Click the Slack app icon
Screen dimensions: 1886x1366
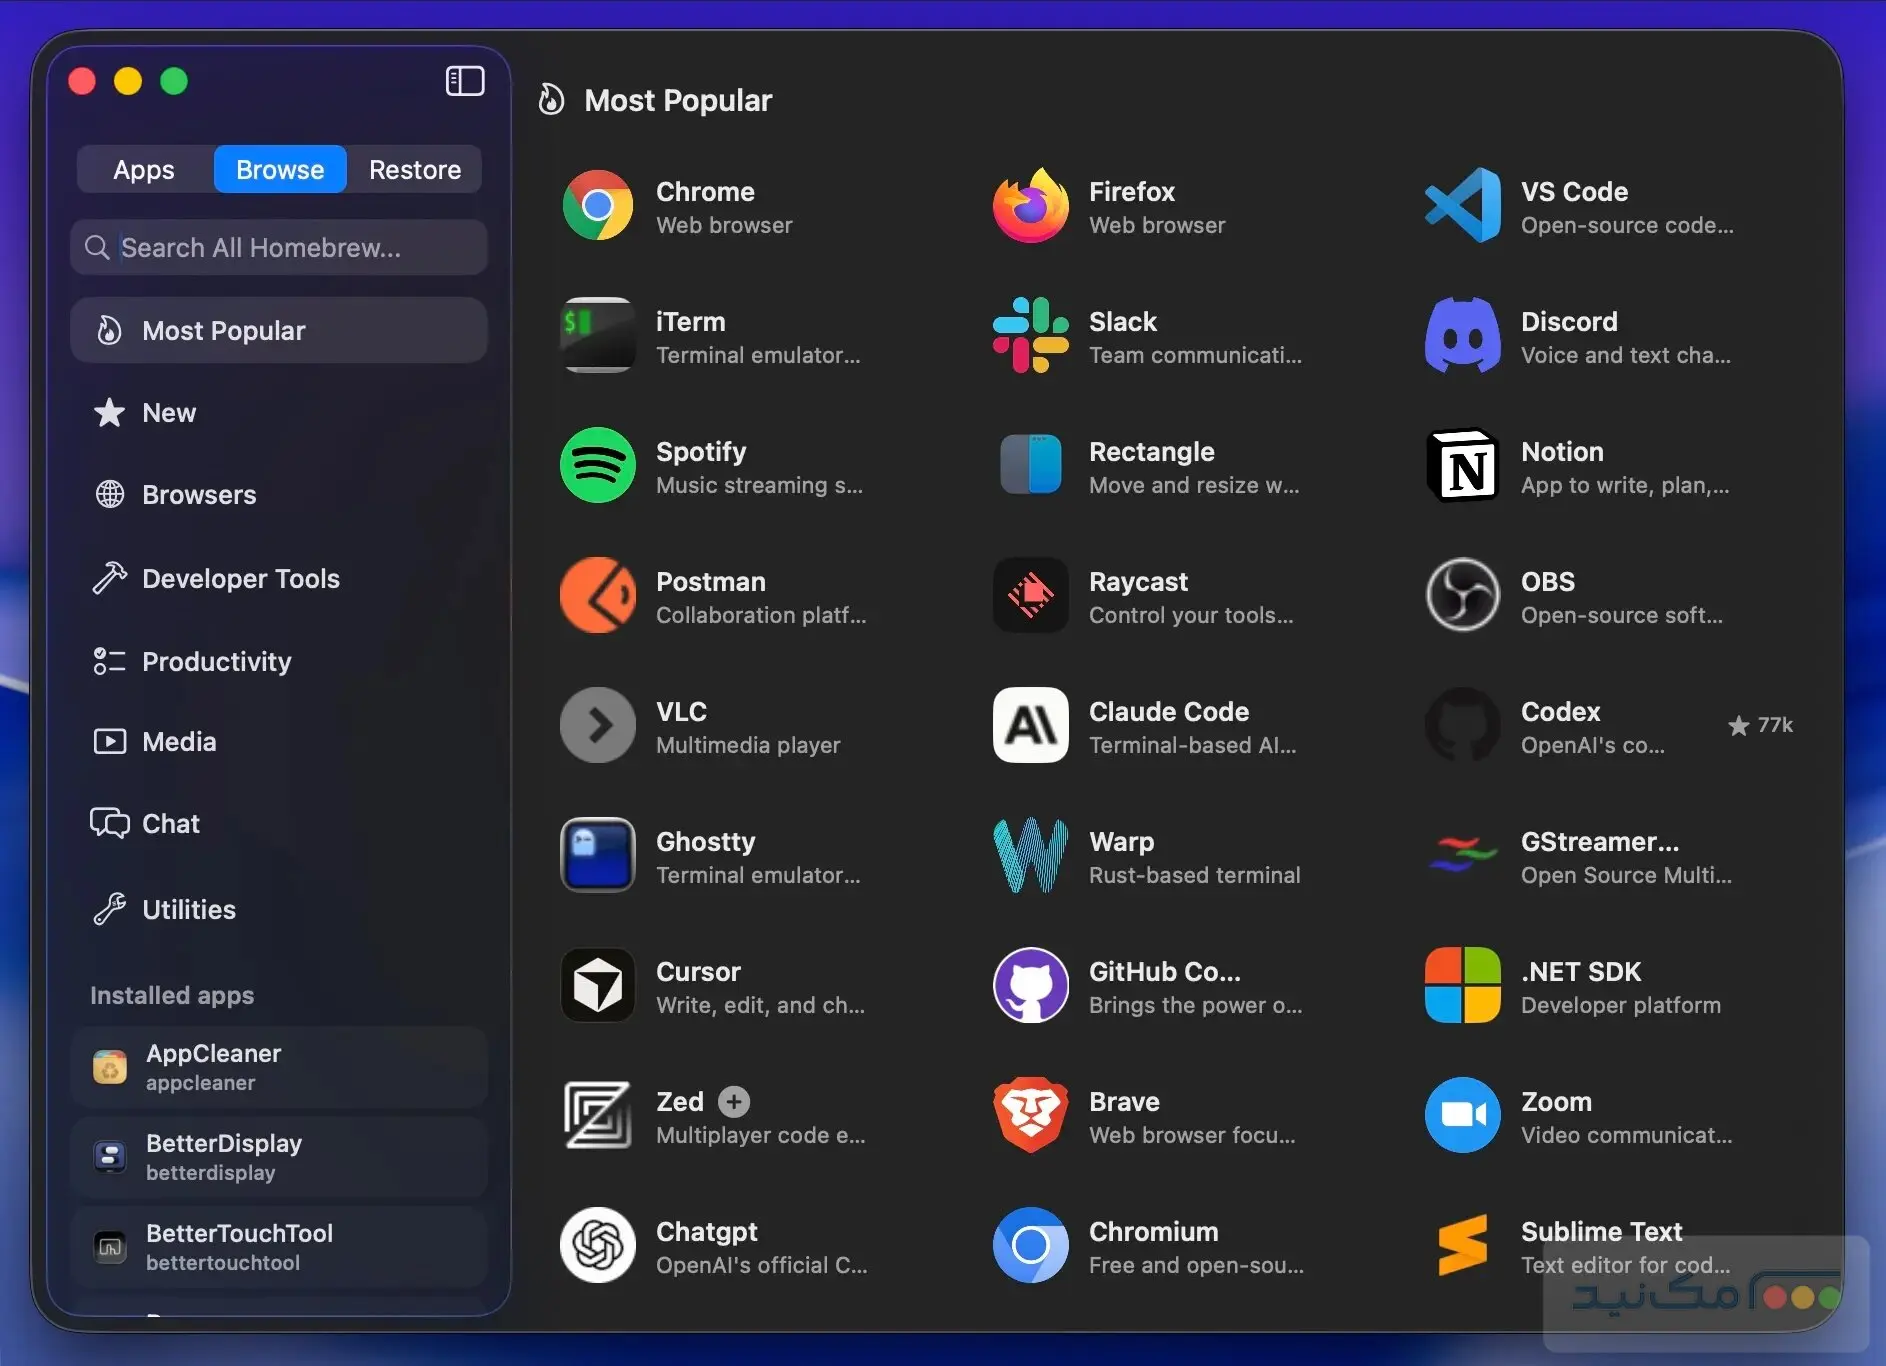coord(1031,336)
